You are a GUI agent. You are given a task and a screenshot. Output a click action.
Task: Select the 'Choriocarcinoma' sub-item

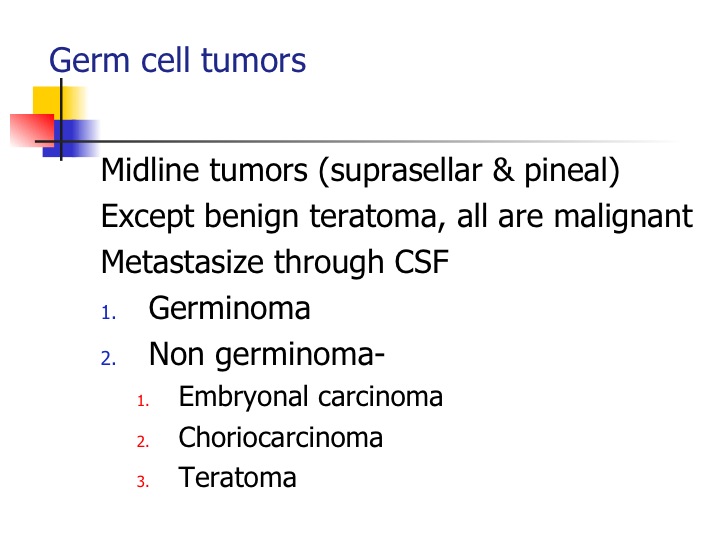[x=280, y=437]
